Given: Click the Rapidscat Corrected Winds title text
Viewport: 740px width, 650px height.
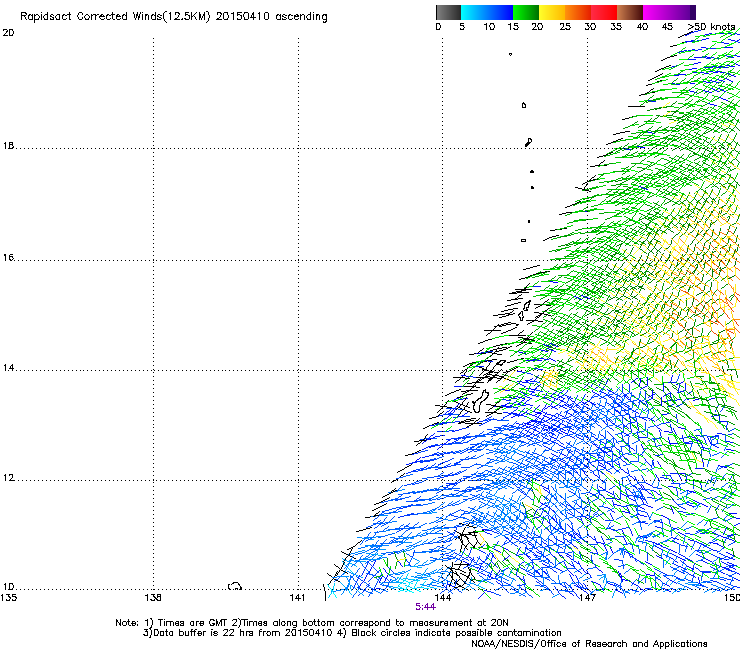Looking at the screenshot, I should point(174,16).
